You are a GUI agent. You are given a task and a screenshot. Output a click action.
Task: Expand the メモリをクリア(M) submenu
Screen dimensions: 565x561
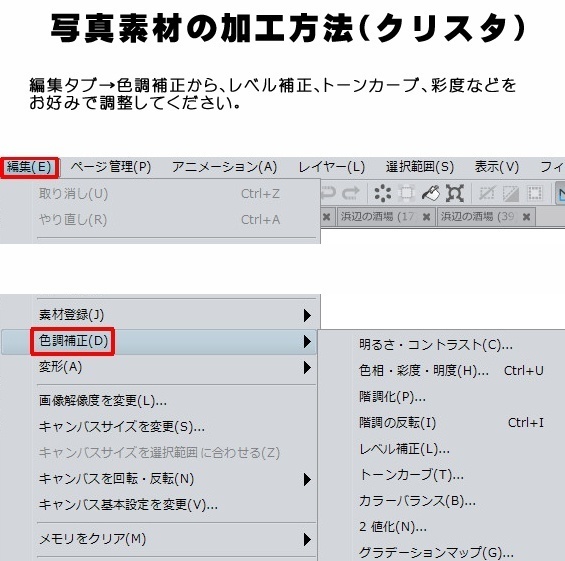[x=160, y=539]
